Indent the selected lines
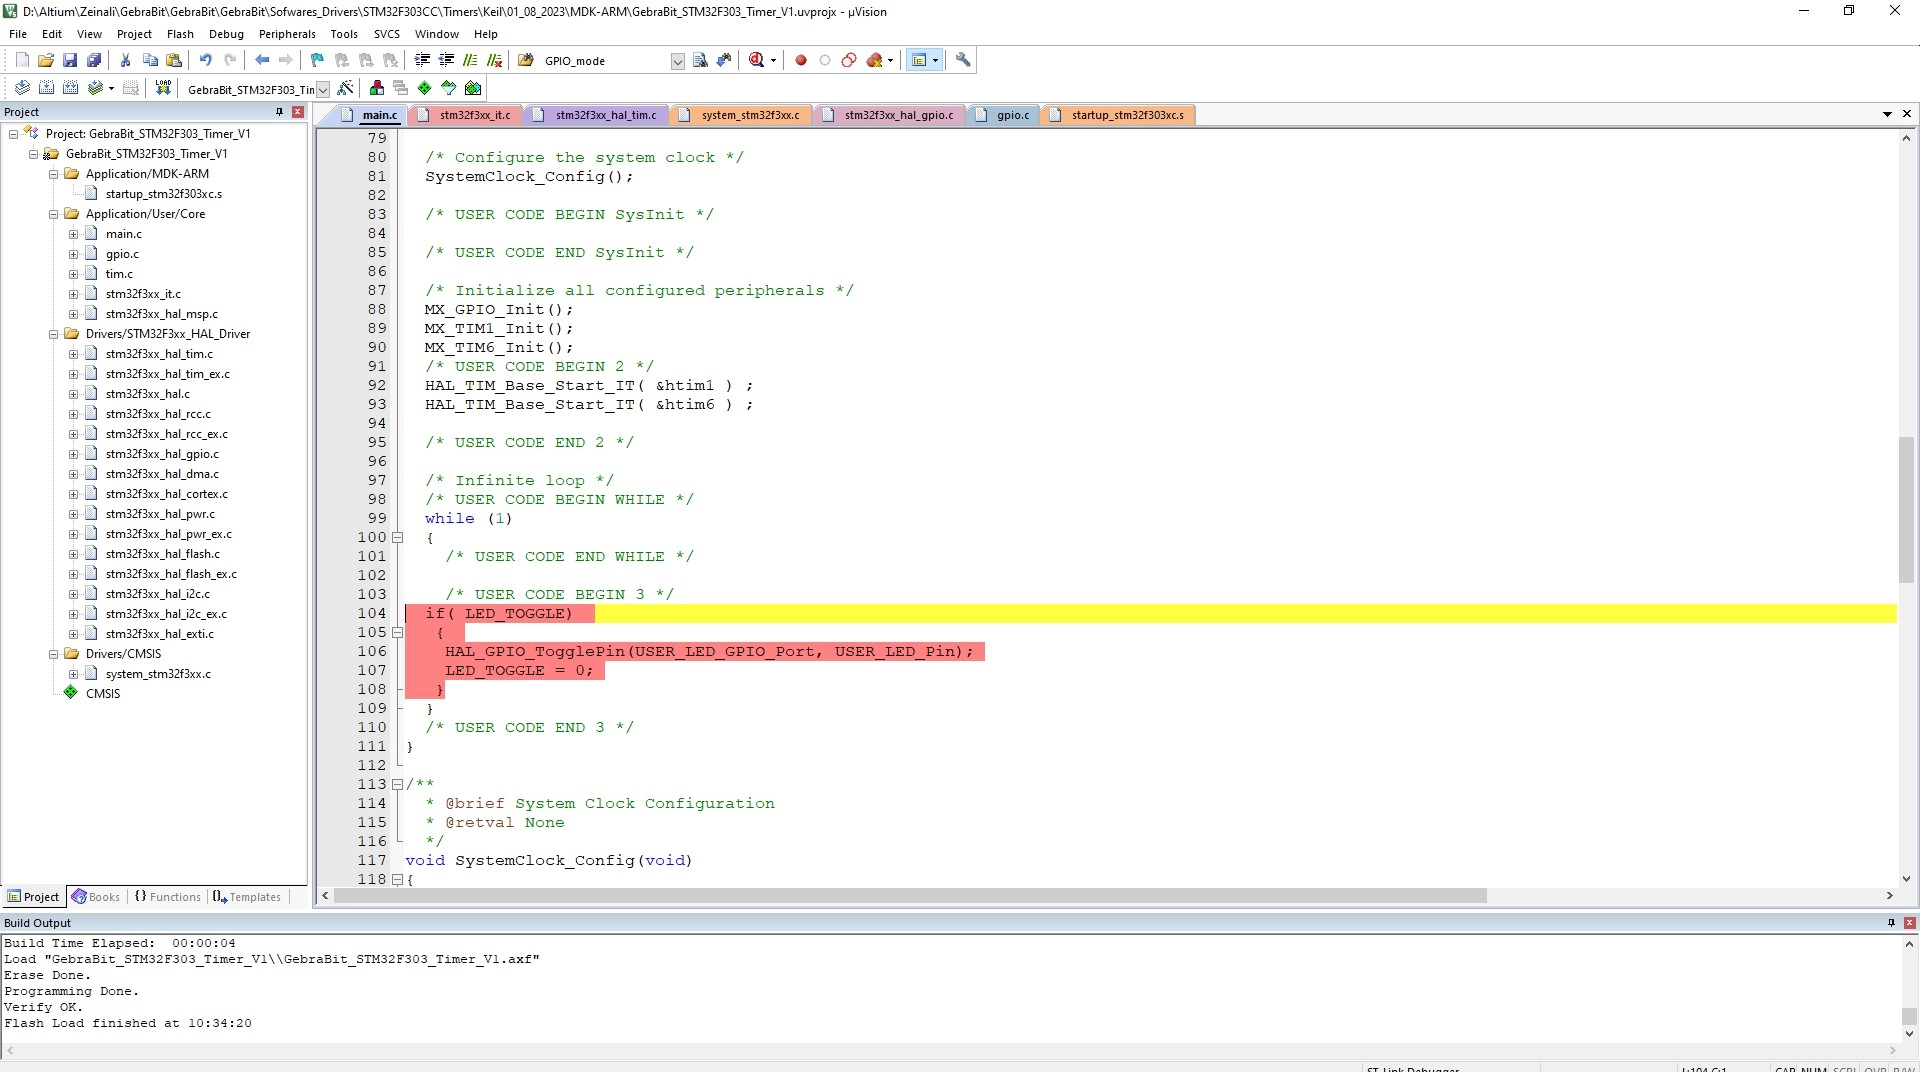The height and width of the screenshot is (1072, 1920). click(422, 60)
